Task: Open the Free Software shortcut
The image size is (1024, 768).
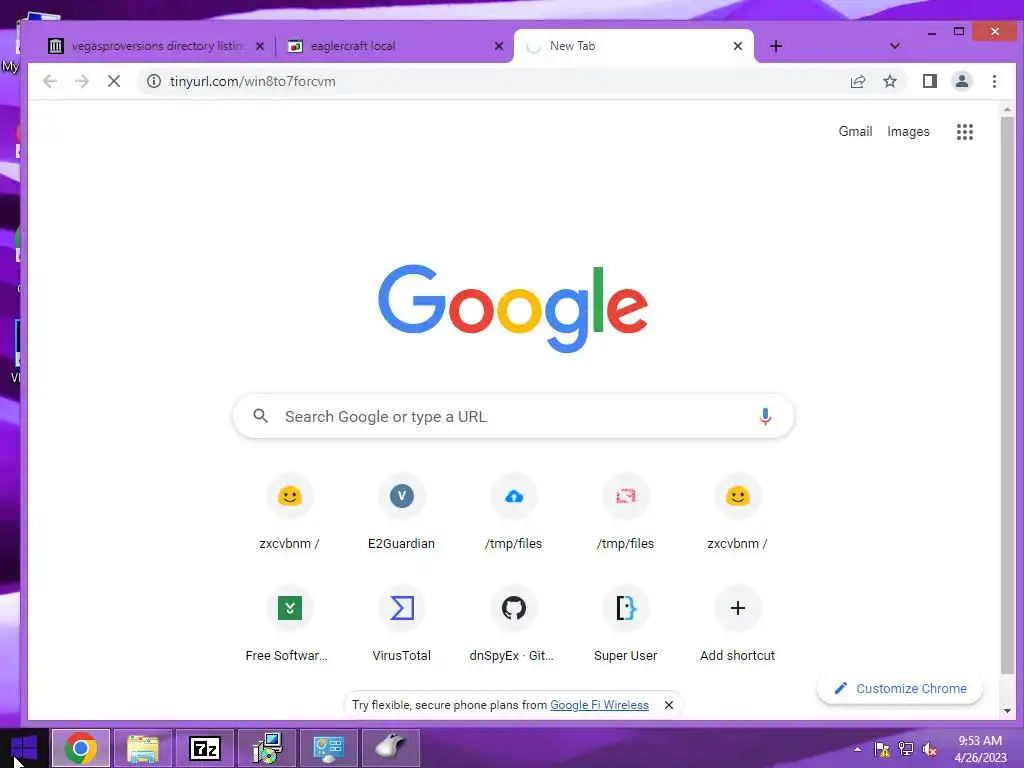Action: [x=289, y=626]
